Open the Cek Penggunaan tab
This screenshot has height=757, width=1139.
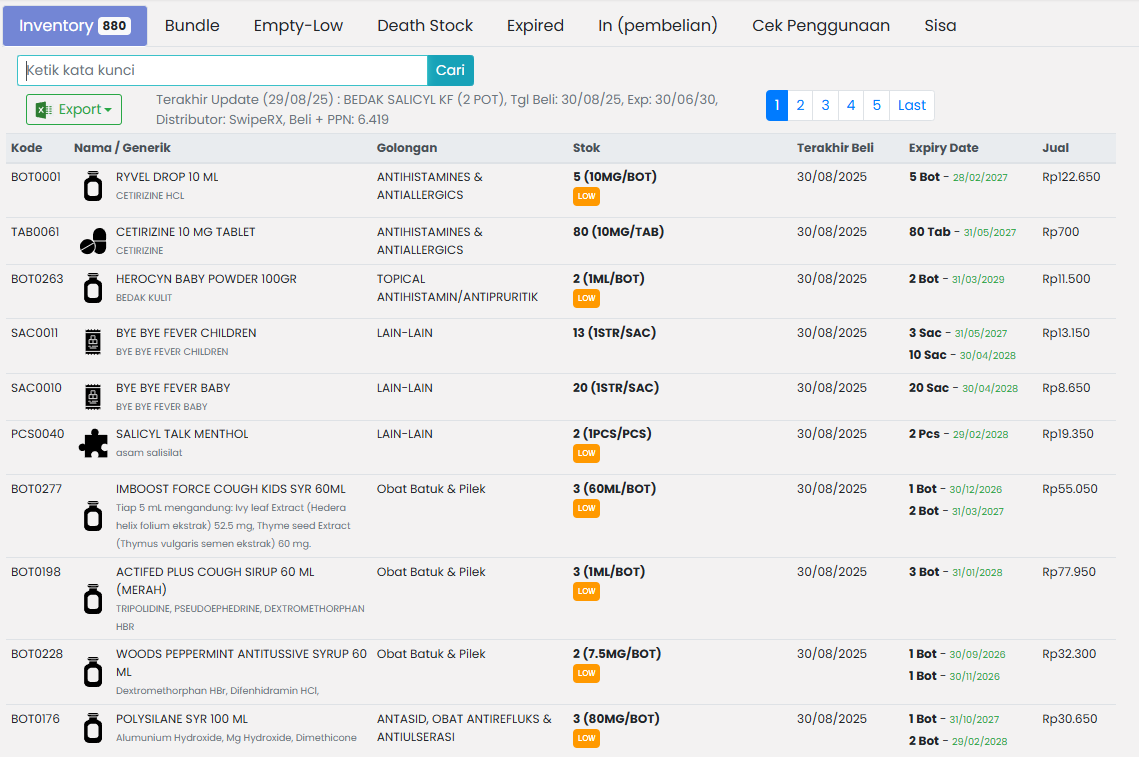point(820,26)
